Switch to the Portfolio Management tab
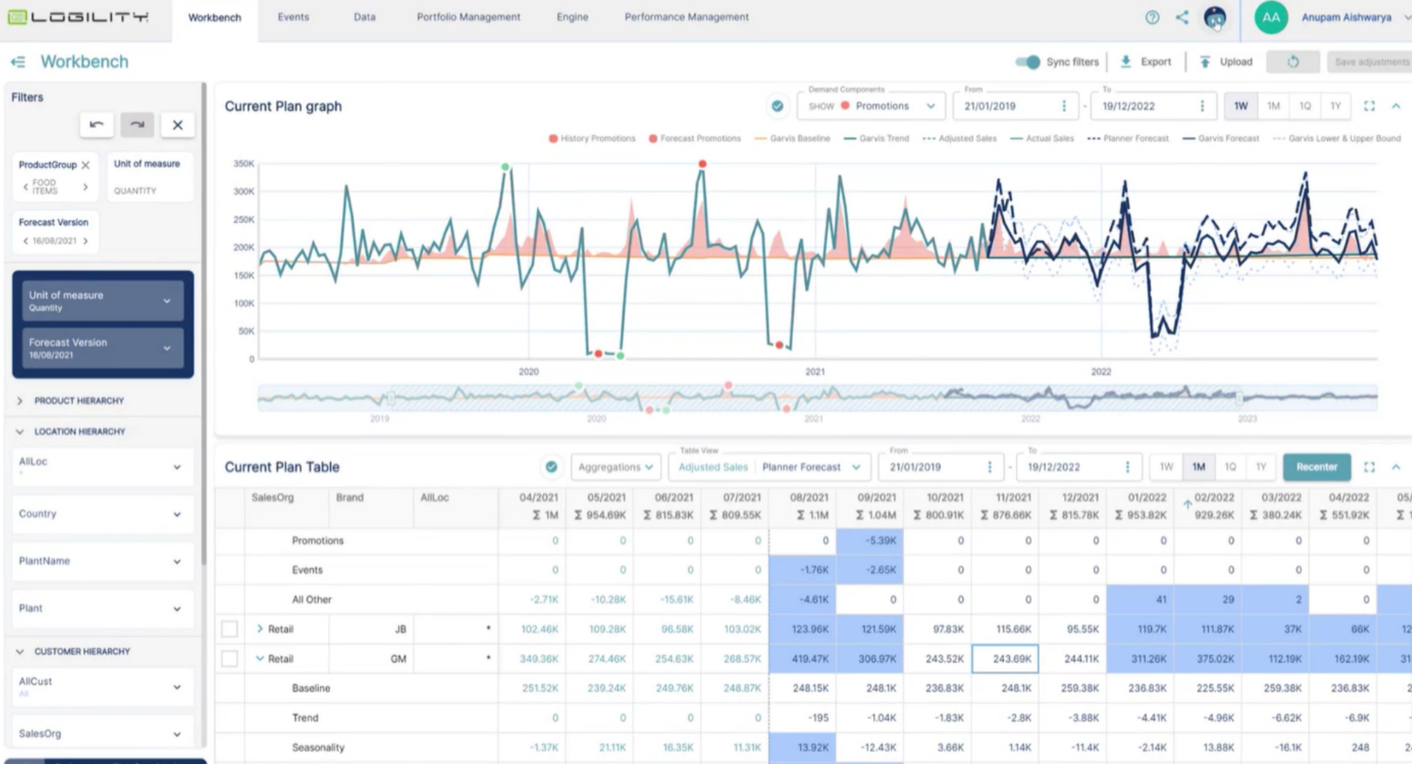1412x764 pixels. pyautogui.click(x=468, y=18)
